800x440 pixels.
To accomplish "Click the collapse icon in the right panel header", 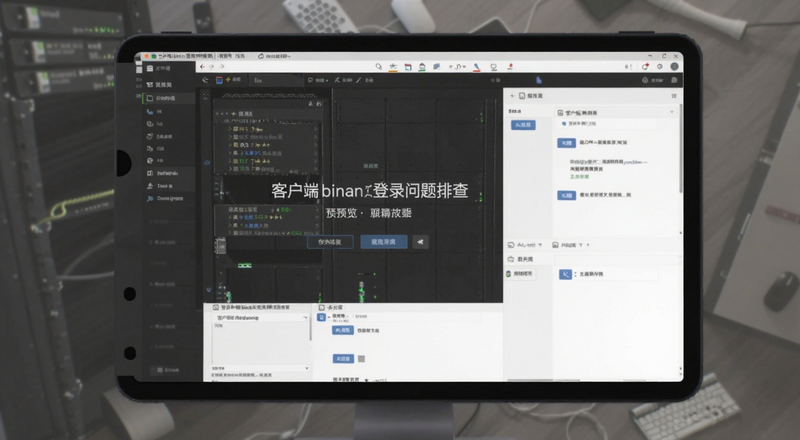I will point(674,96).
